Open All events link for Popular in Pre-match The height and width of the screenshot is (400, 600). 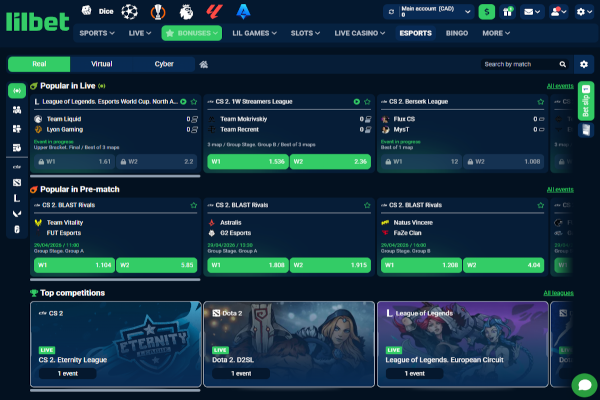tap(560, 189)
